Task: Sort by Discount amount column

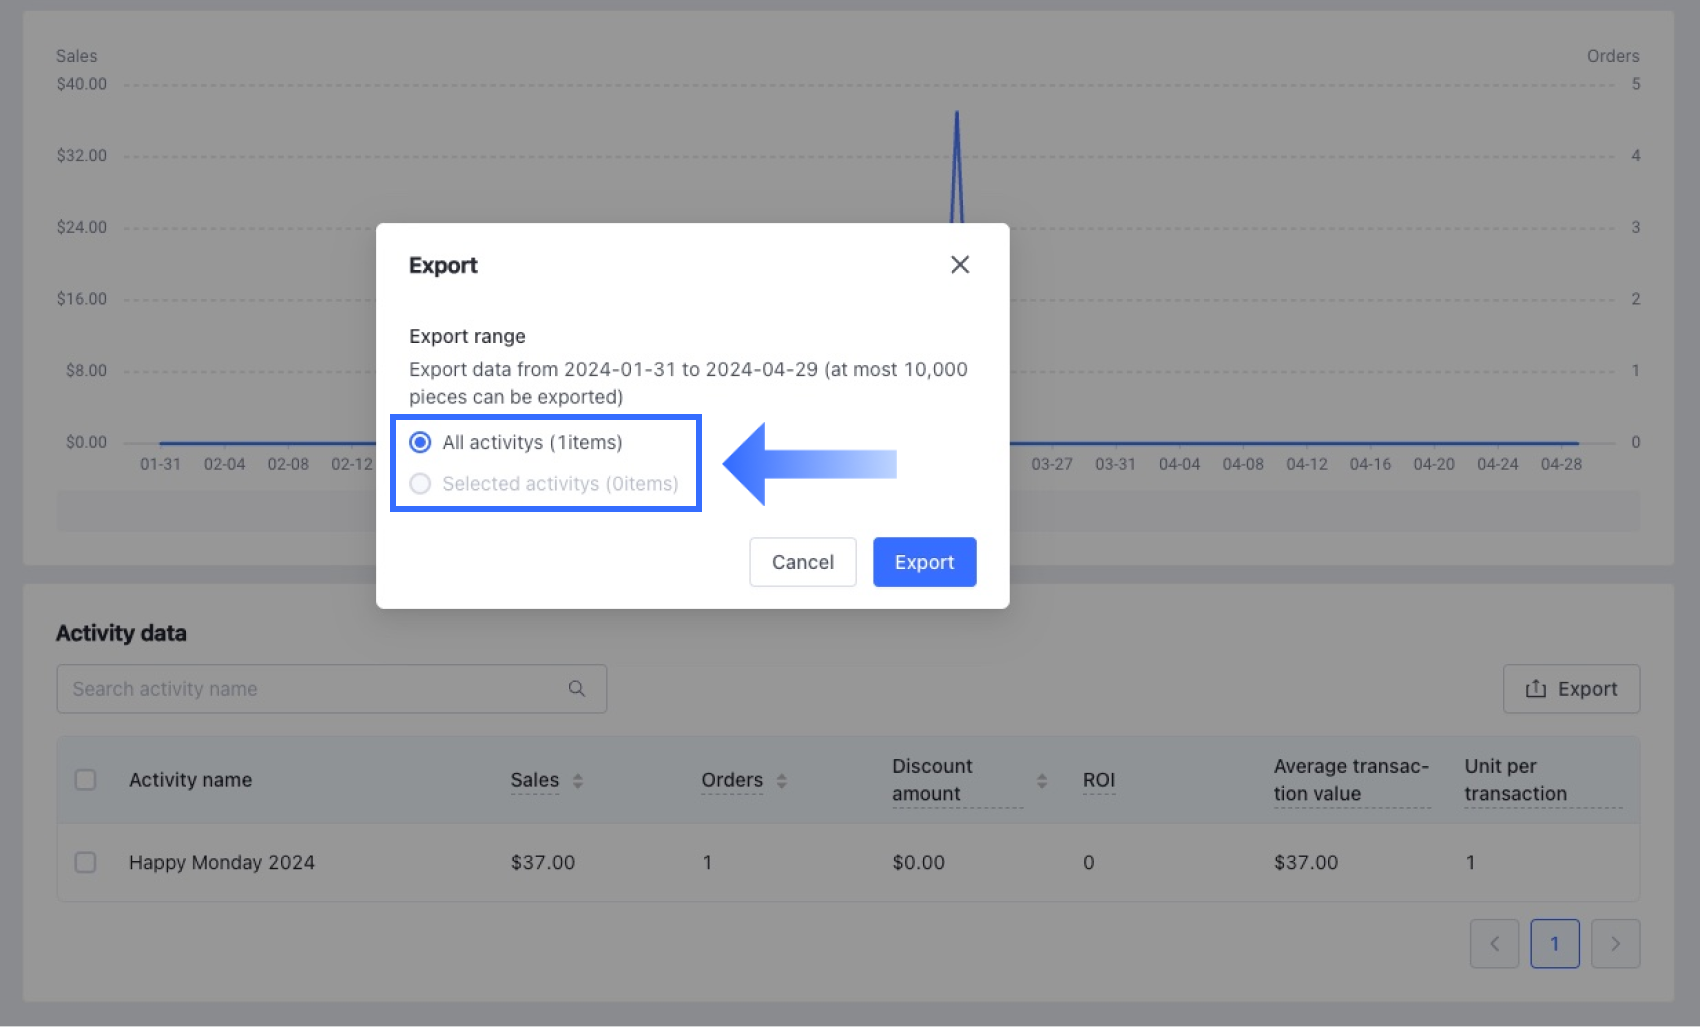Action: (x=1042, y=781)
